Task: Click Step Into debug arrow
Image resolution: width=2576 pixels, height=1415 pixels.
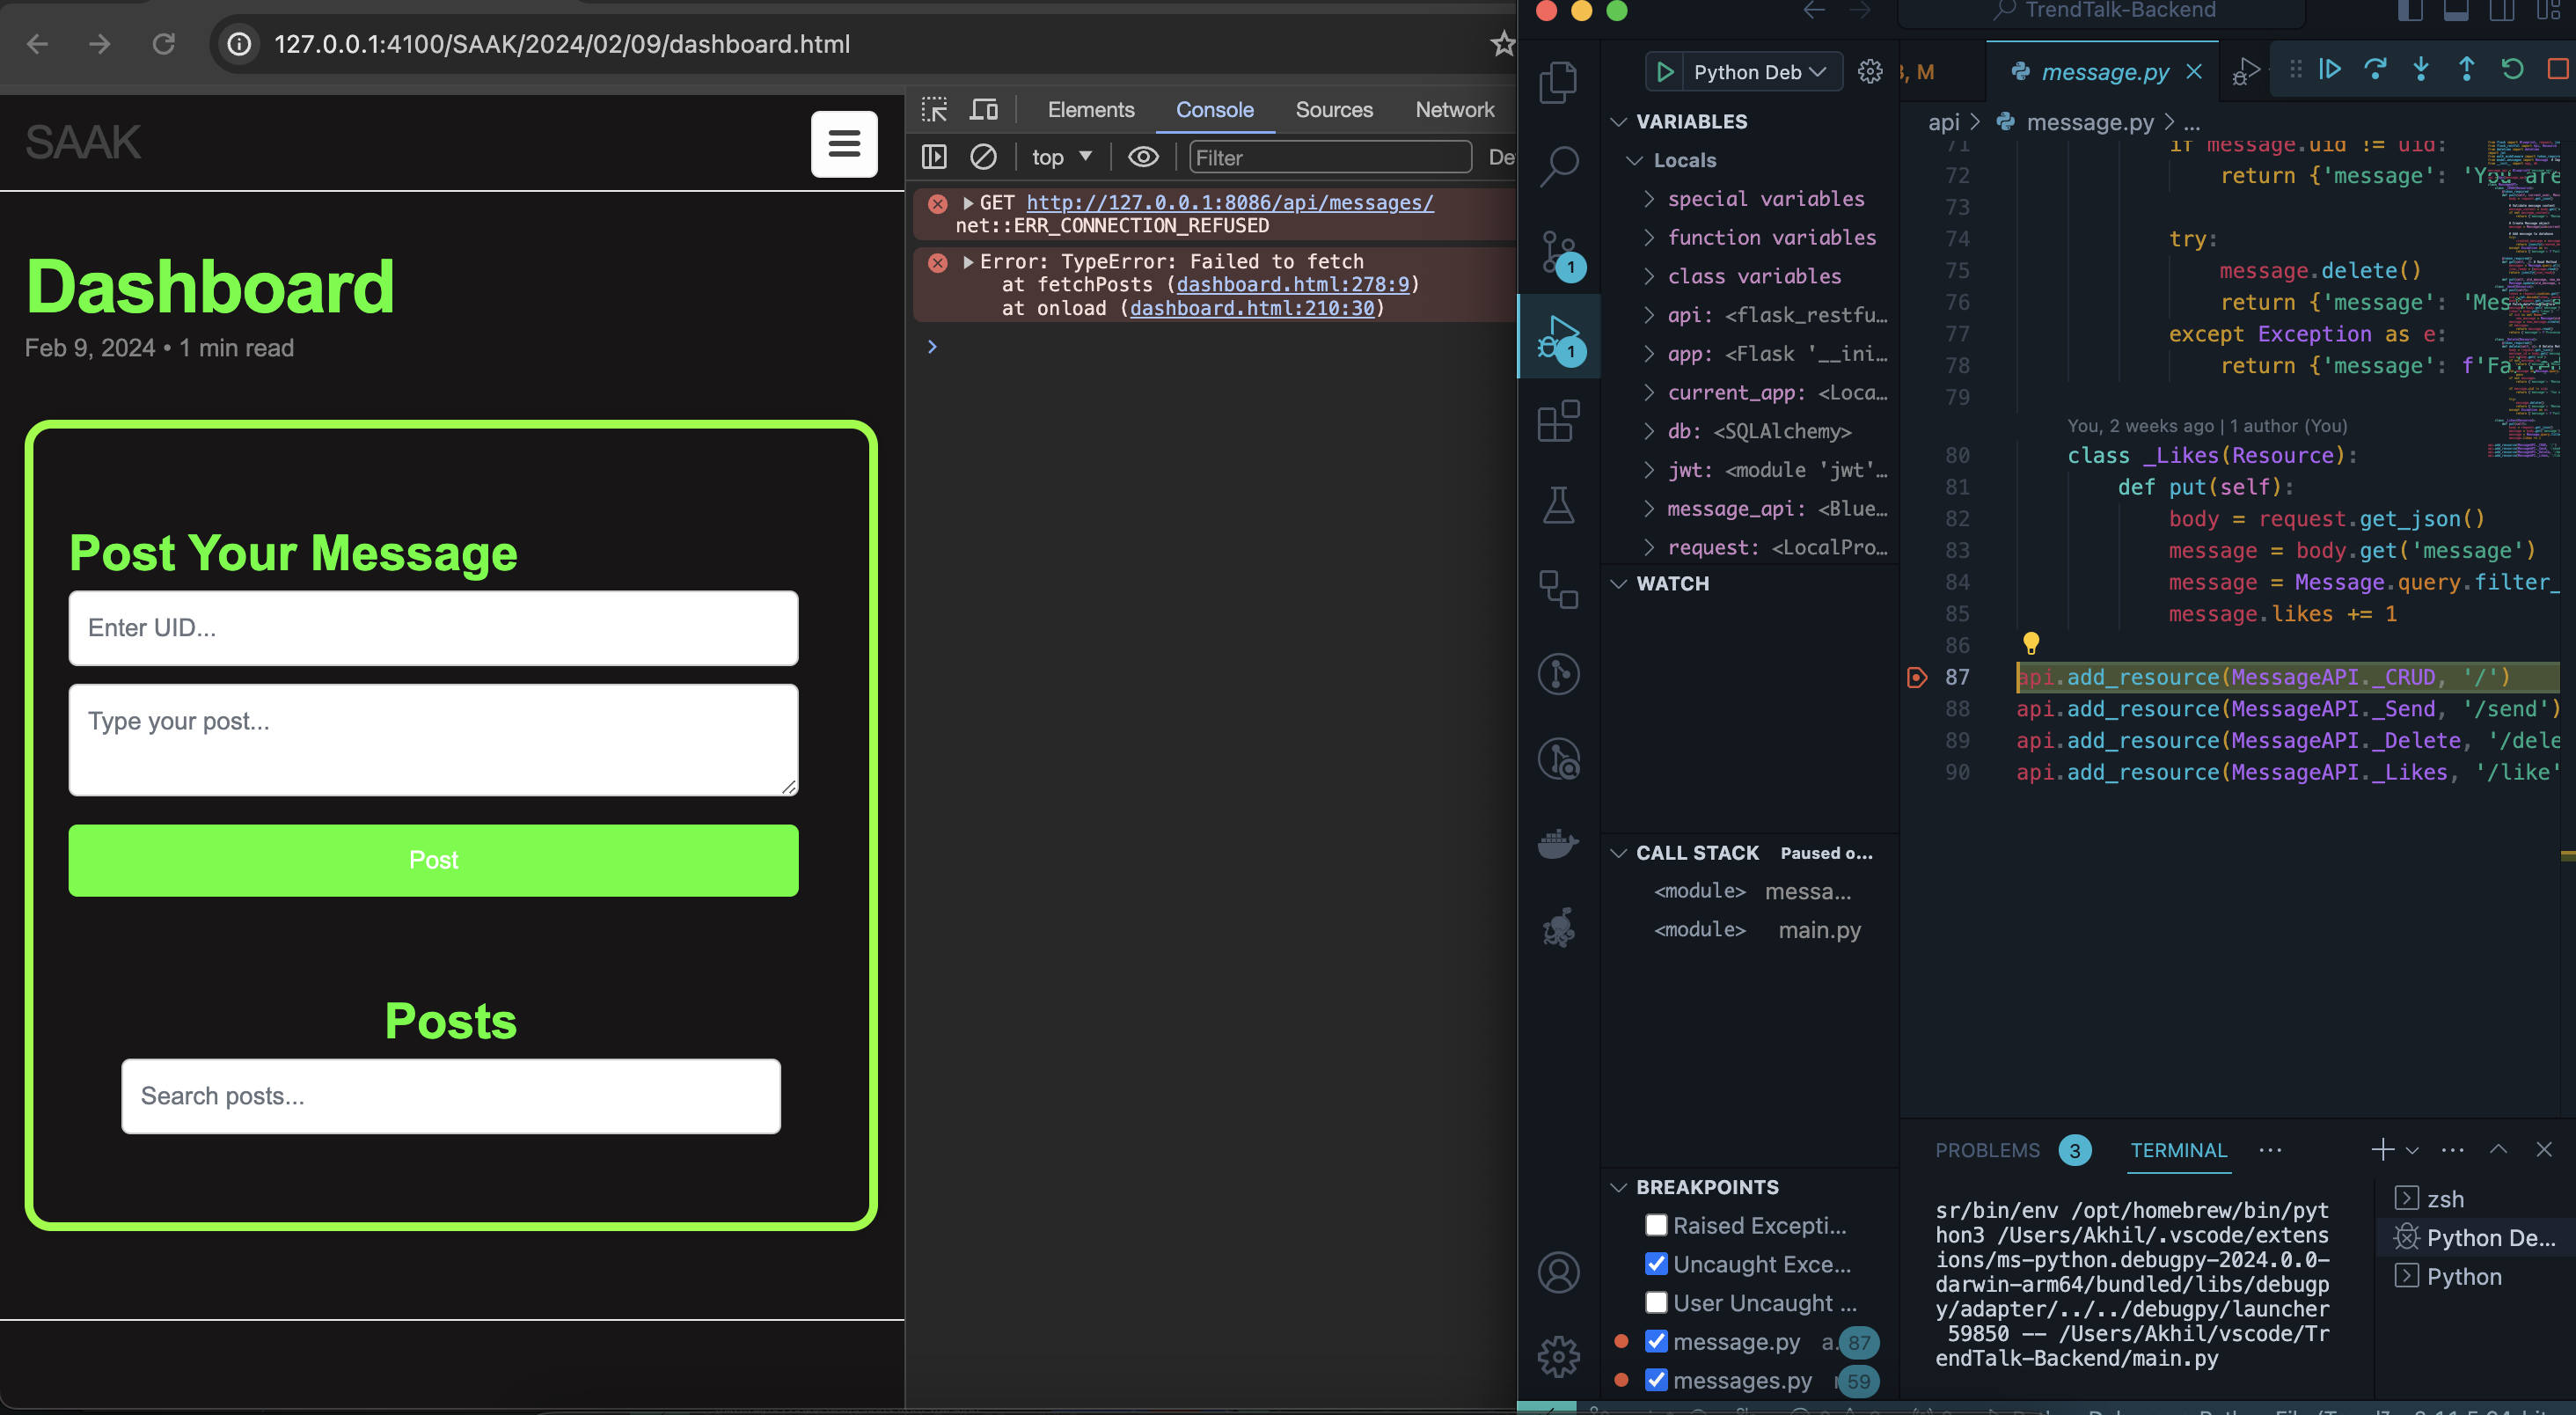Action: pyautogui.click(x=2420, y=69)
